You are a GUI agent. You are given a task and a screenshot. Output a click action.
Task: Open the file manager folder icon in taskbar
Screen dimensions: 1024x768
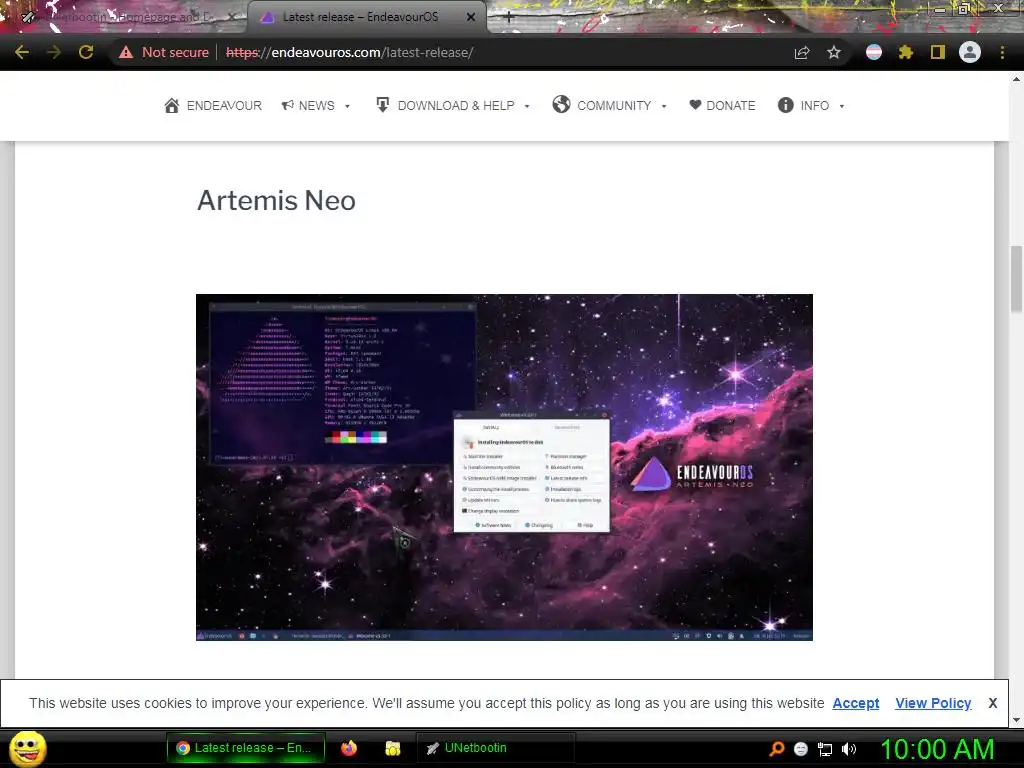click(x=392, y=748)
